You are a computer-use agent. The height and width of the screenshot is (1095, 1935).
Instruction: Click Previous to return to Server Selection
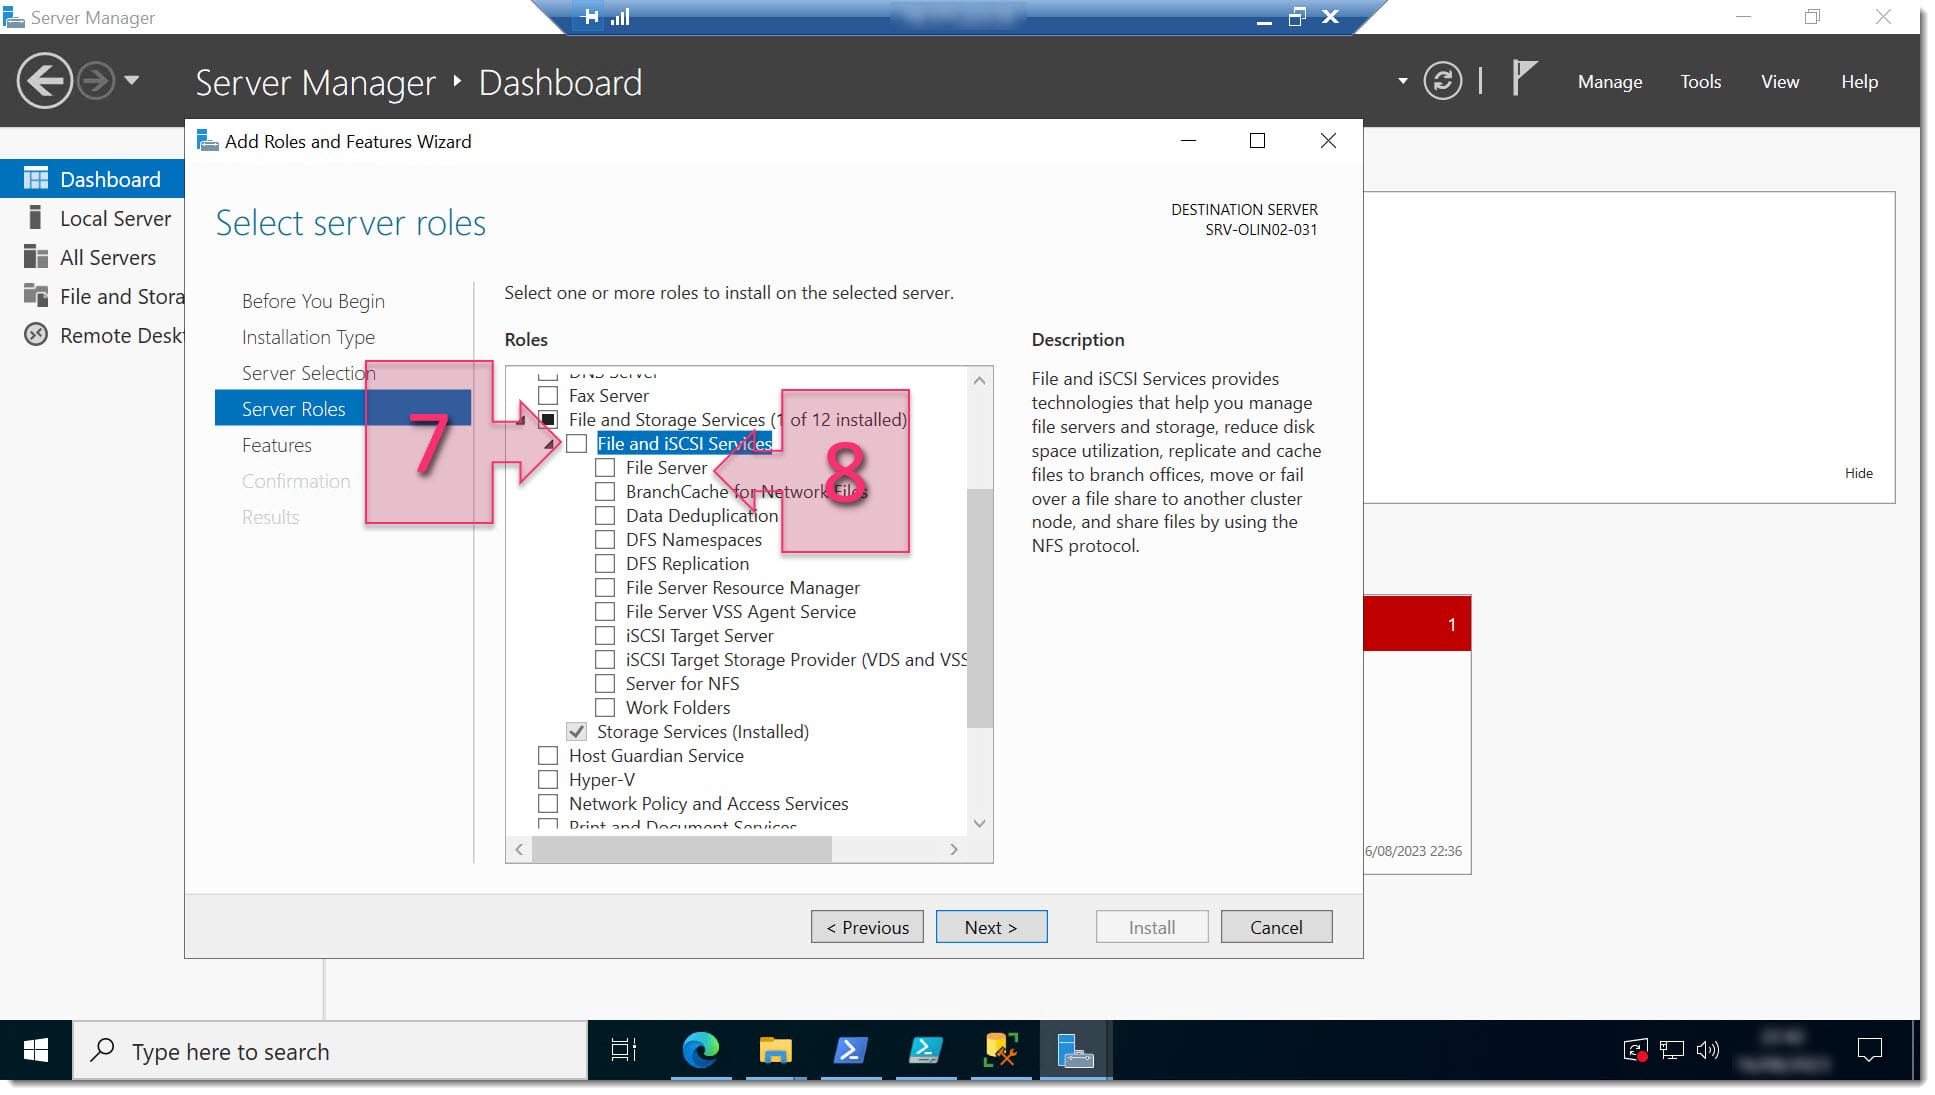868,926
